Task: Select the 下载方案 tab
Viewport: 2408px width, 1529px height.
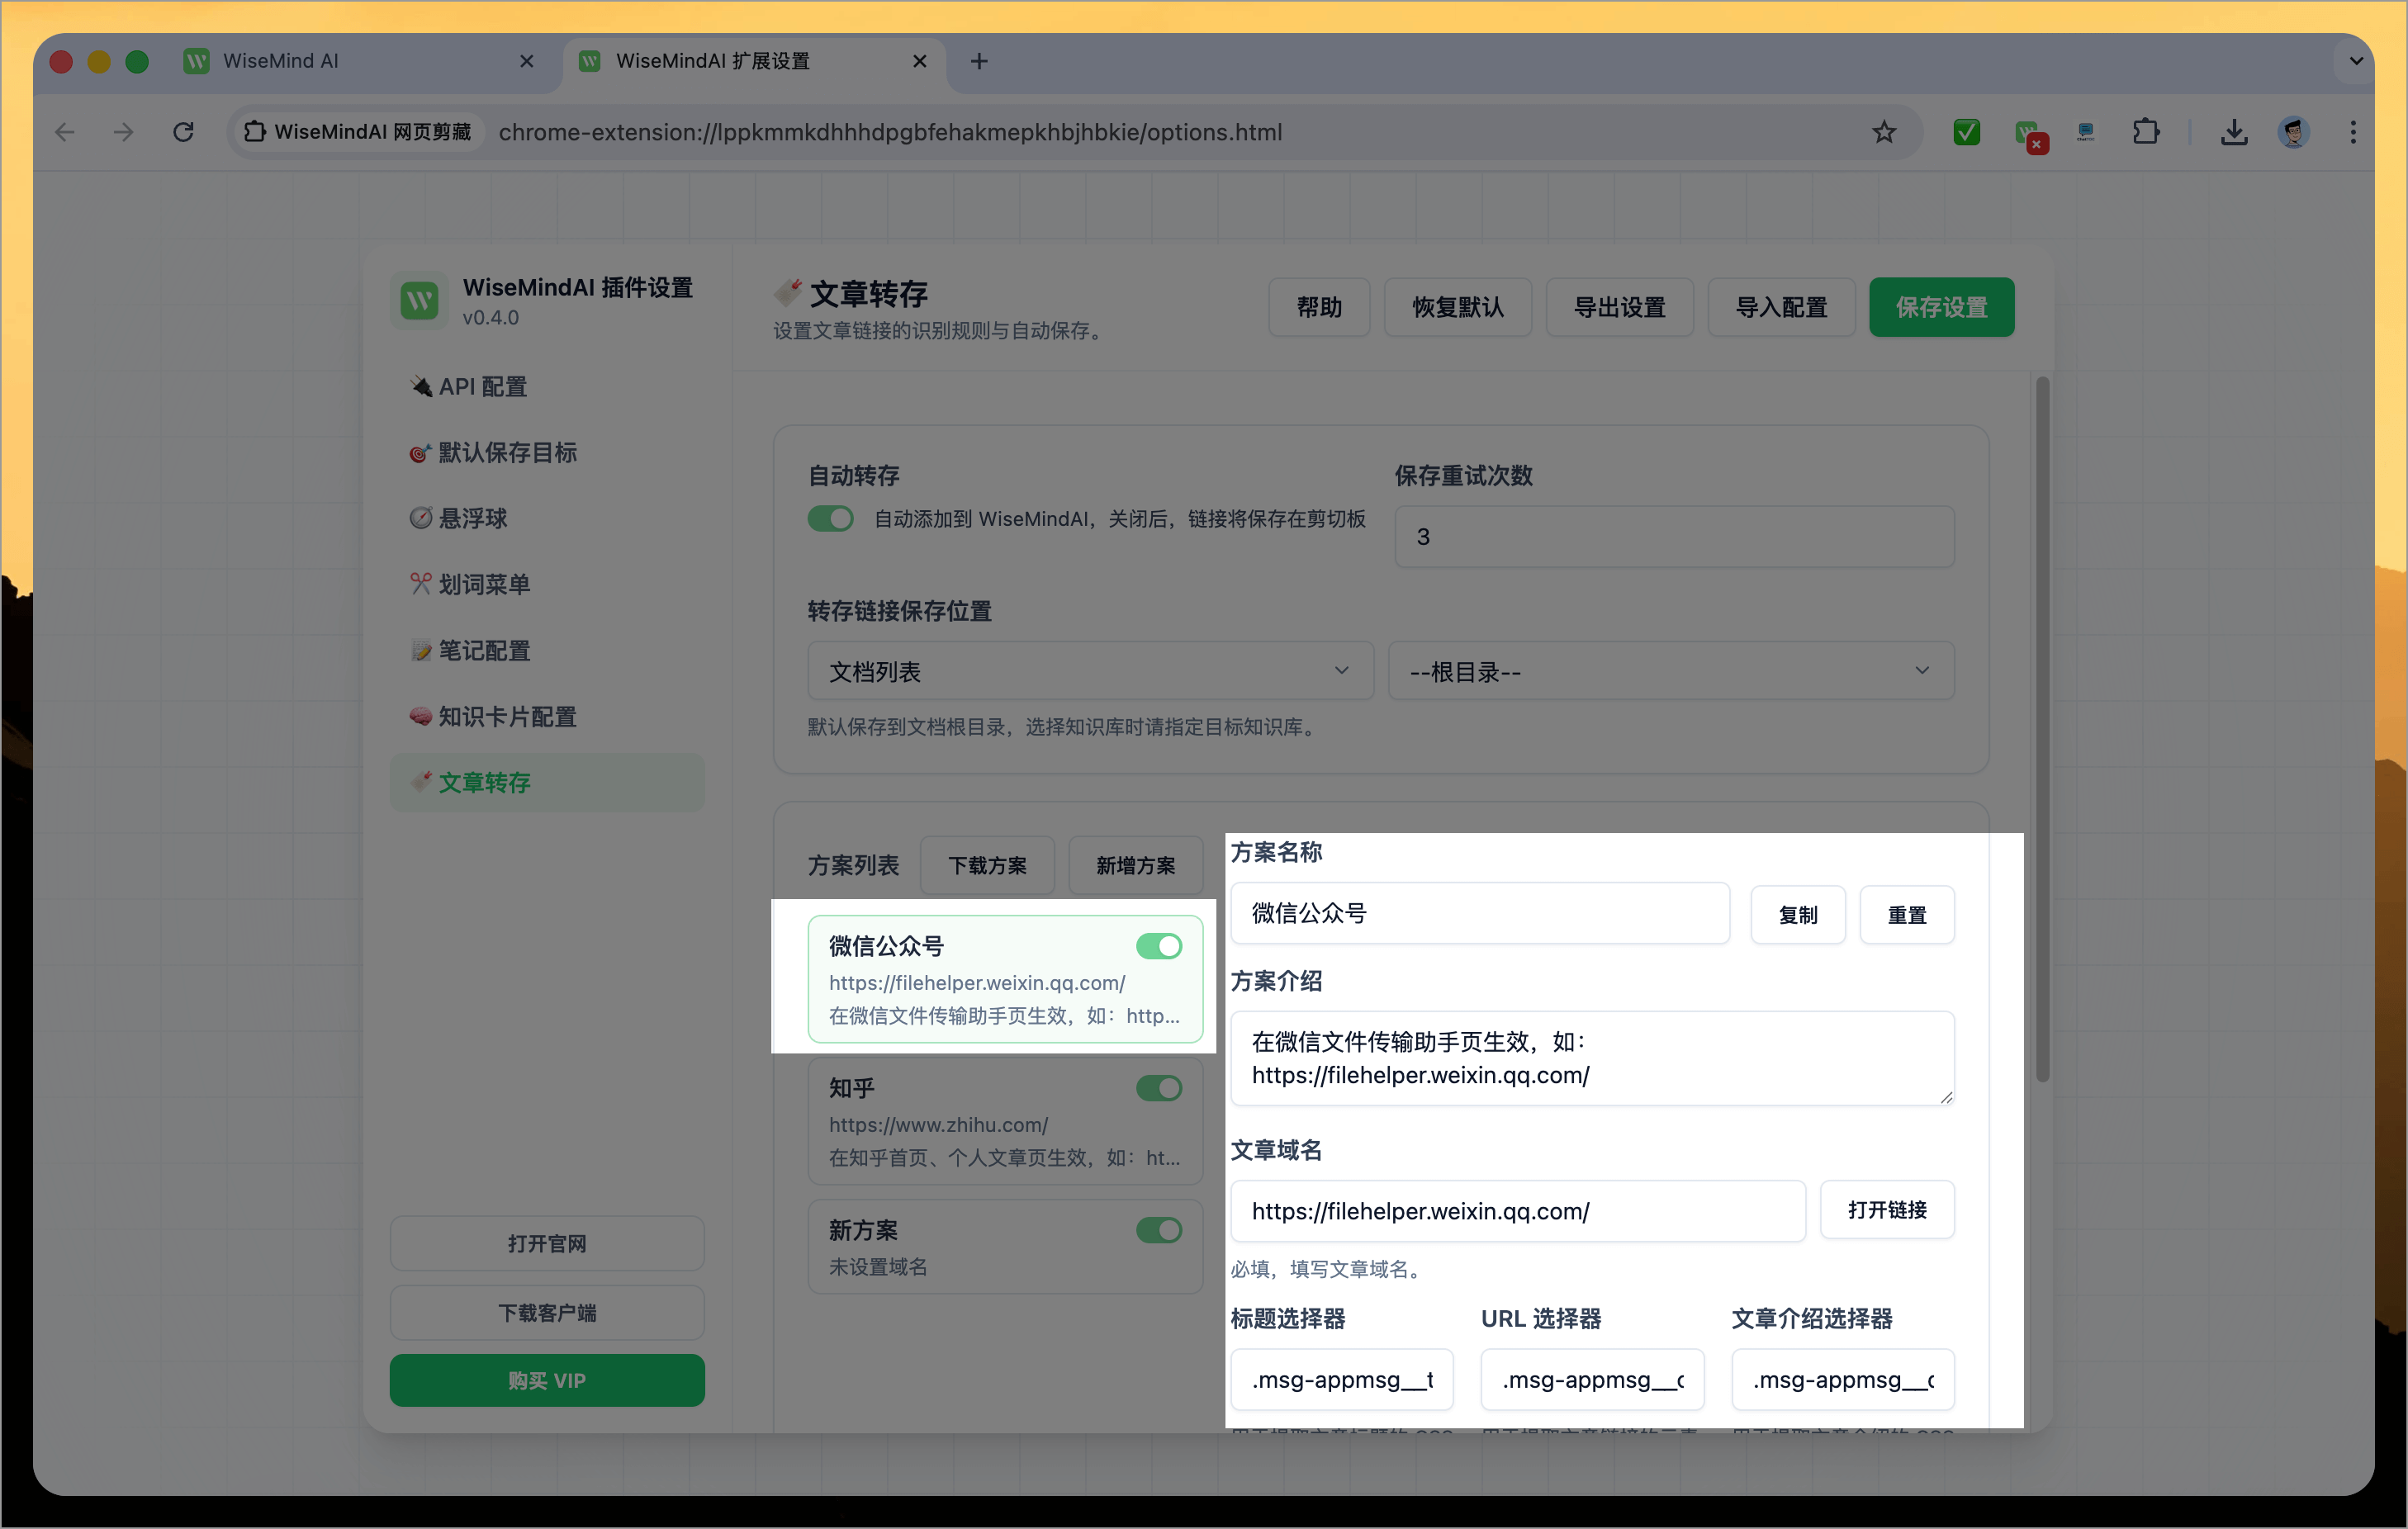Action: (x=987, y=865)
